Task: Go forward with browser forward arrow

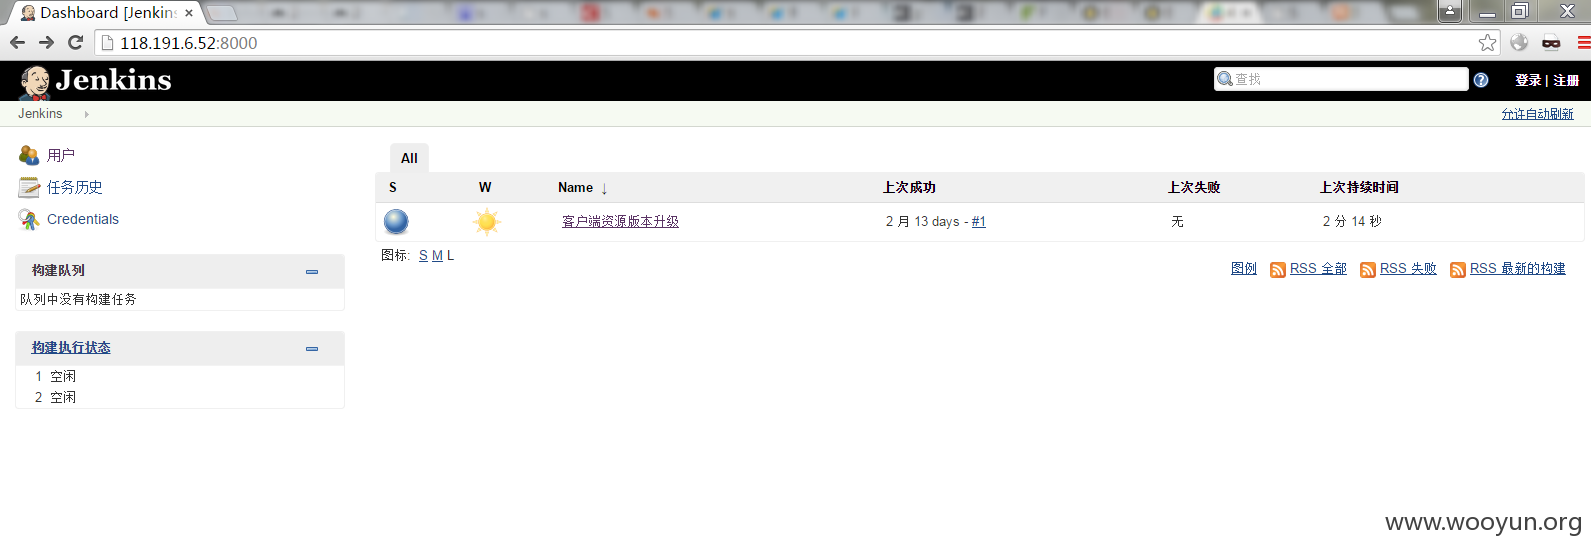Action: point(46,42)
